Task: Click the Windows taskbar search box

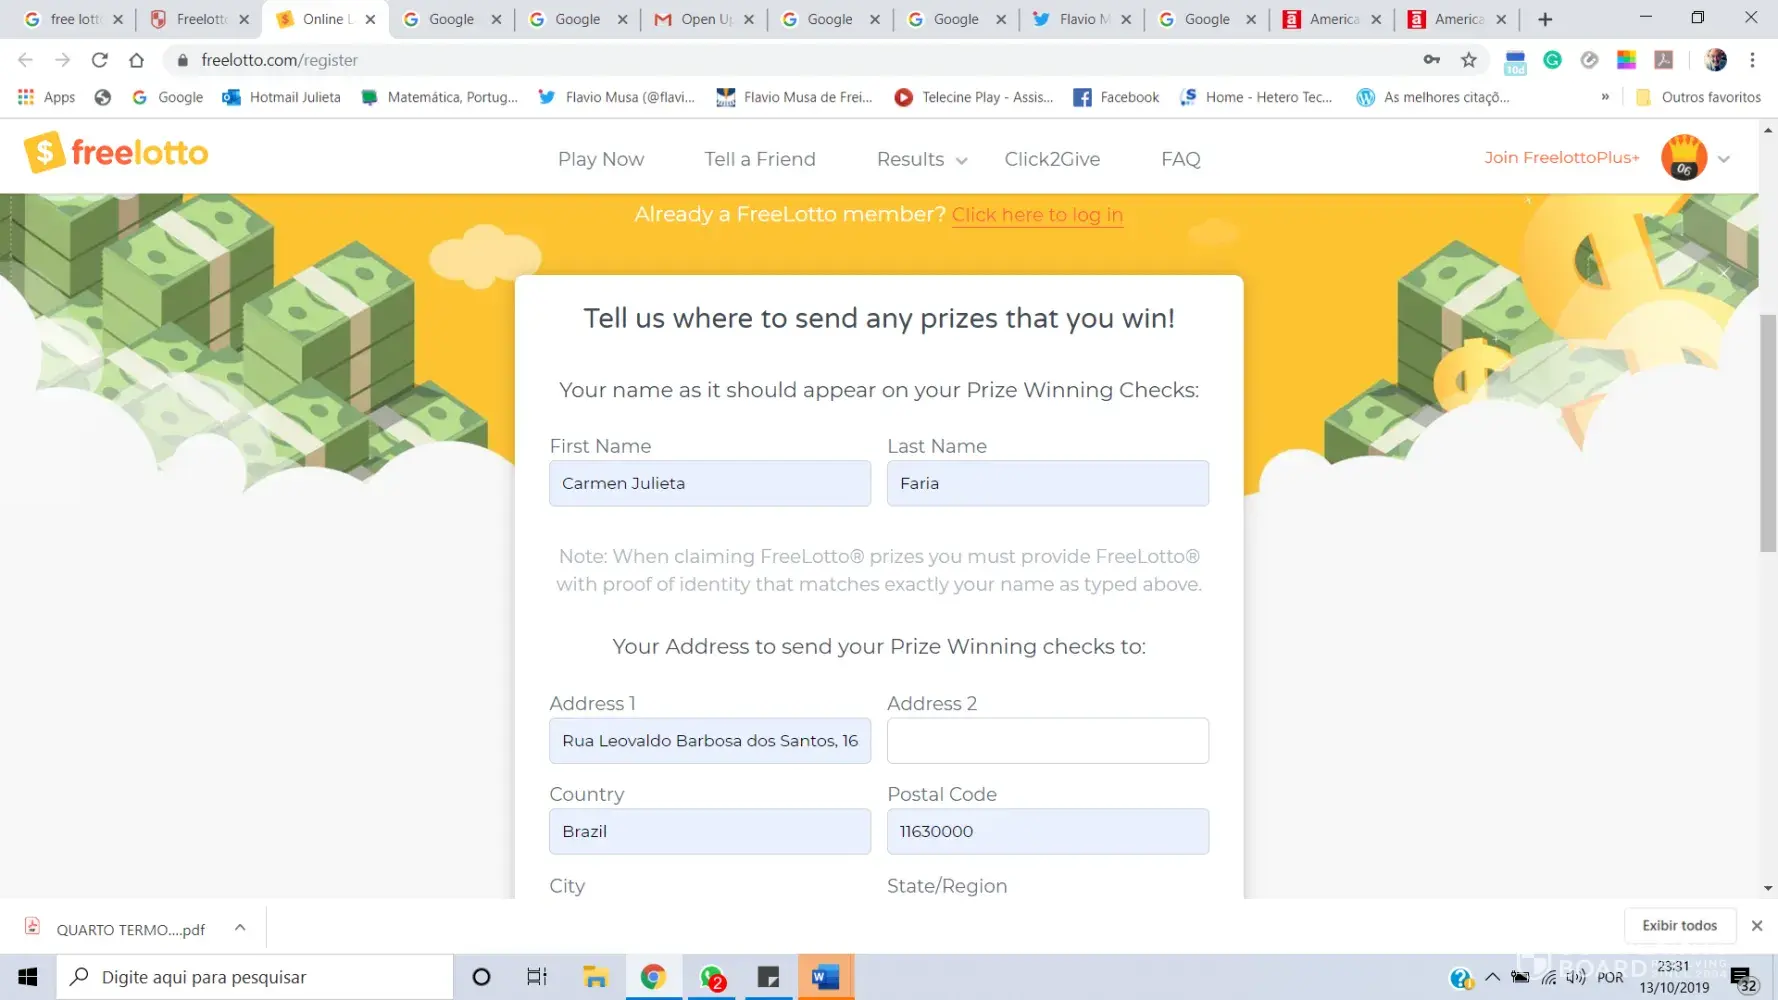Action: click(254, 977)
